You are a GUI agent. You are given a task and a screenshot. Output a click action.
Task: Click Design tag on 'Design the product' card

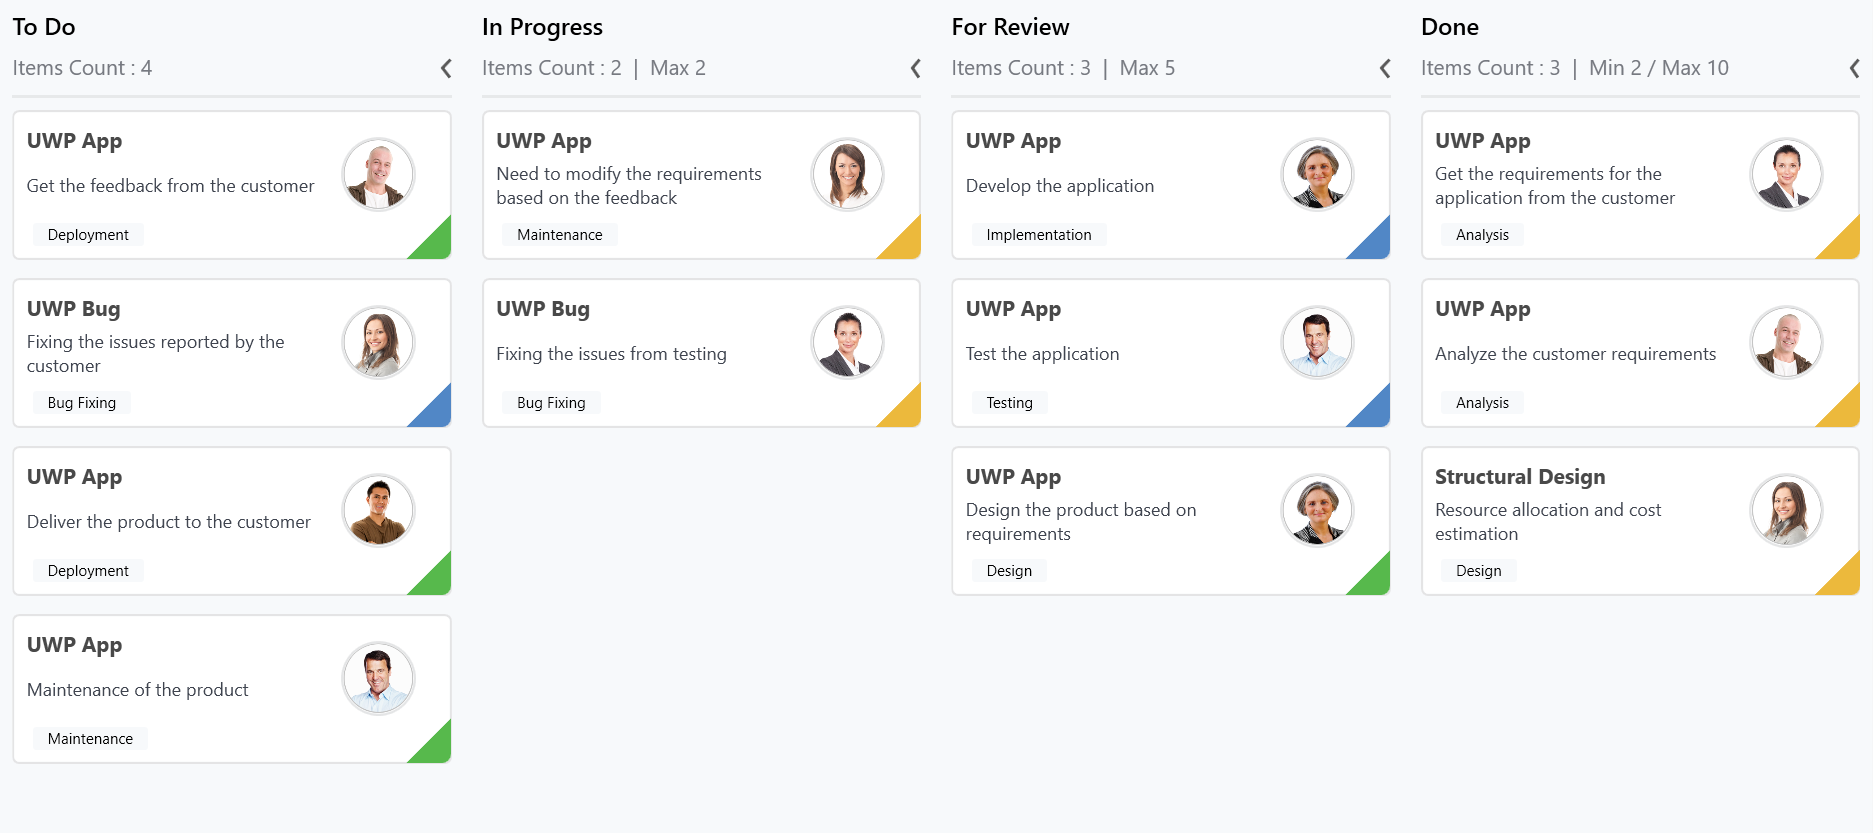coord(1009,571)
